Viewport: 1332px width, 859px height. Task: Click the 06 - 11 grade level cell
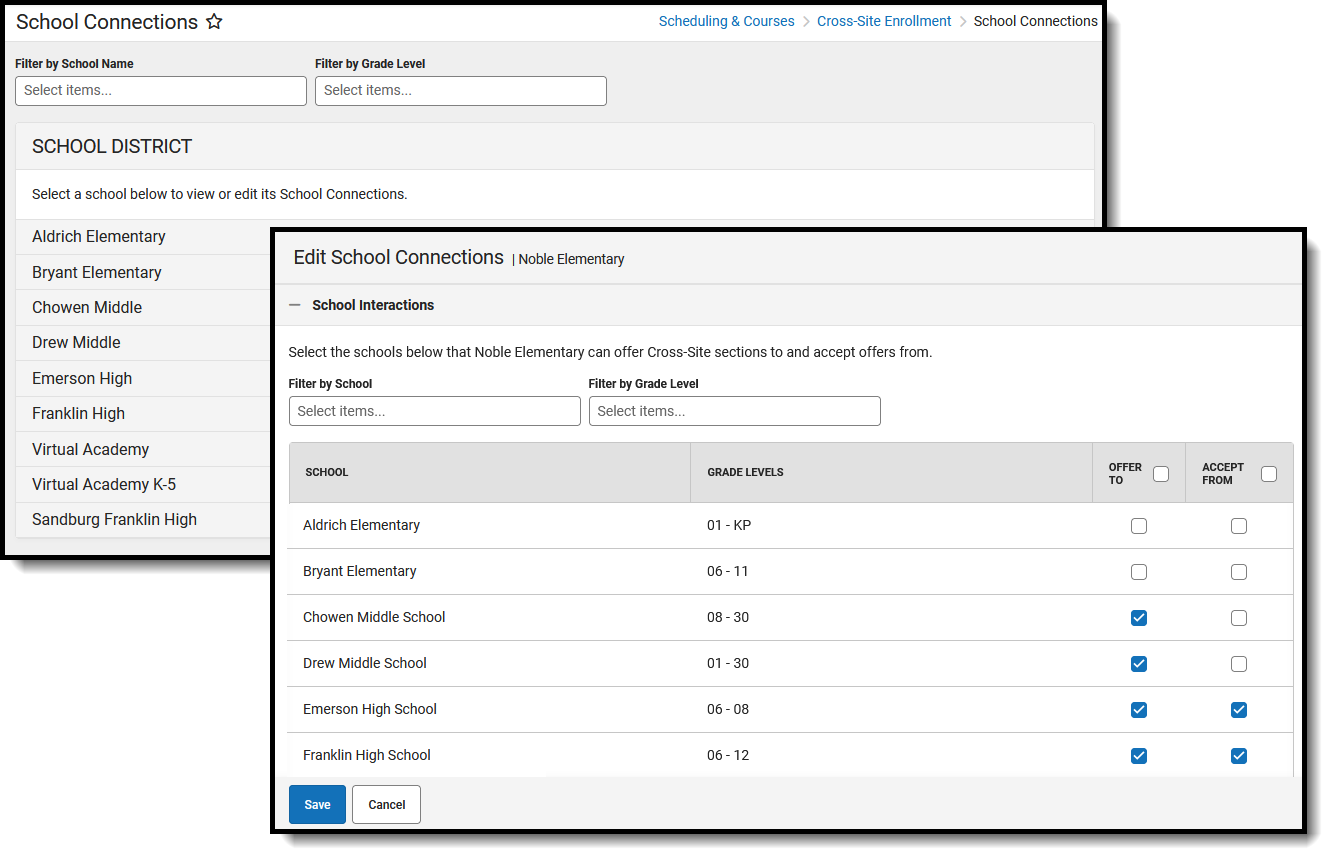point(728,572)
